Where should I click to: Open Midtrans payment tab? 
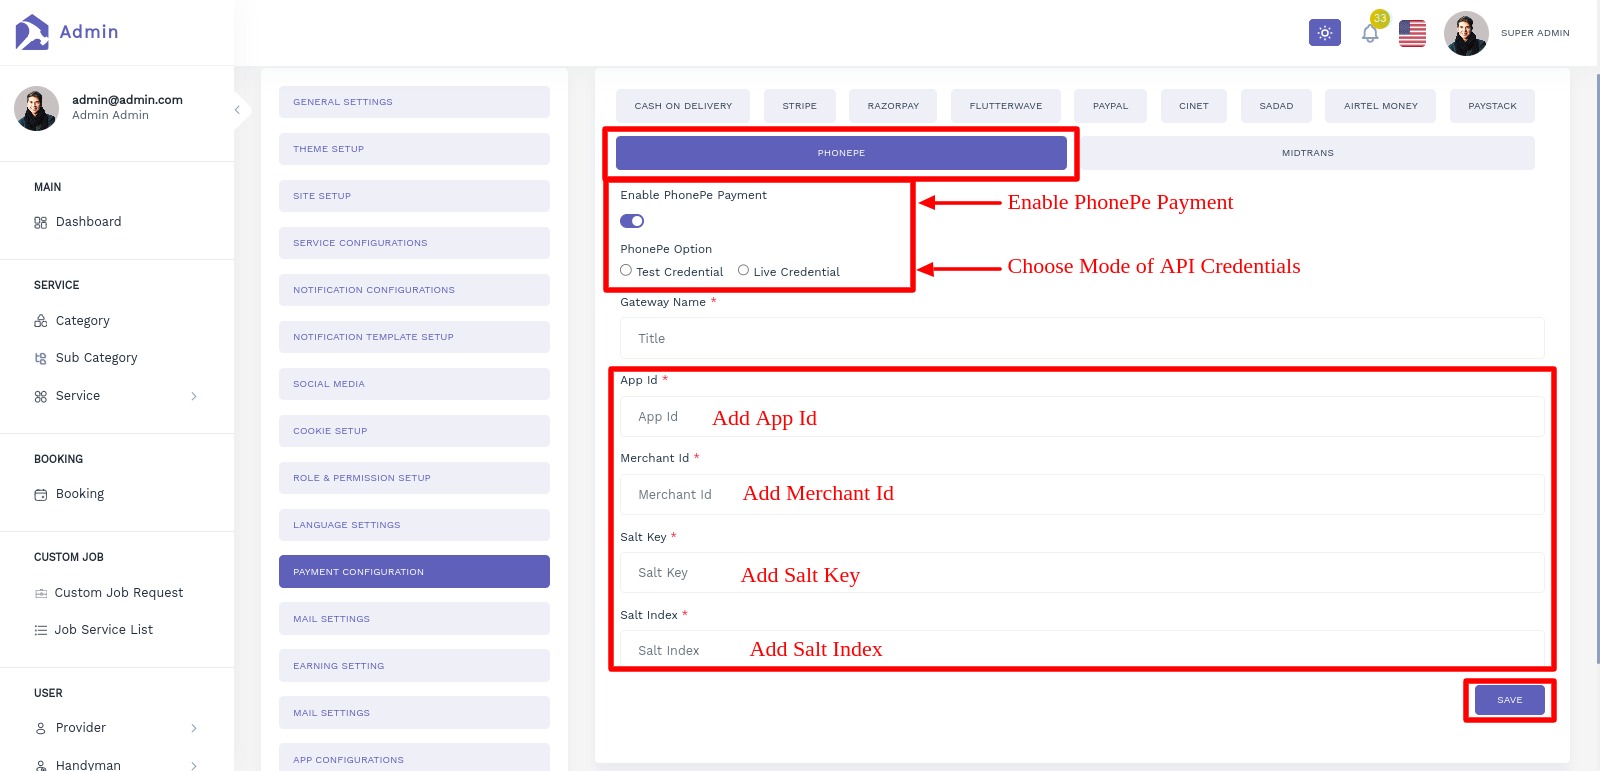(1308, 153)
